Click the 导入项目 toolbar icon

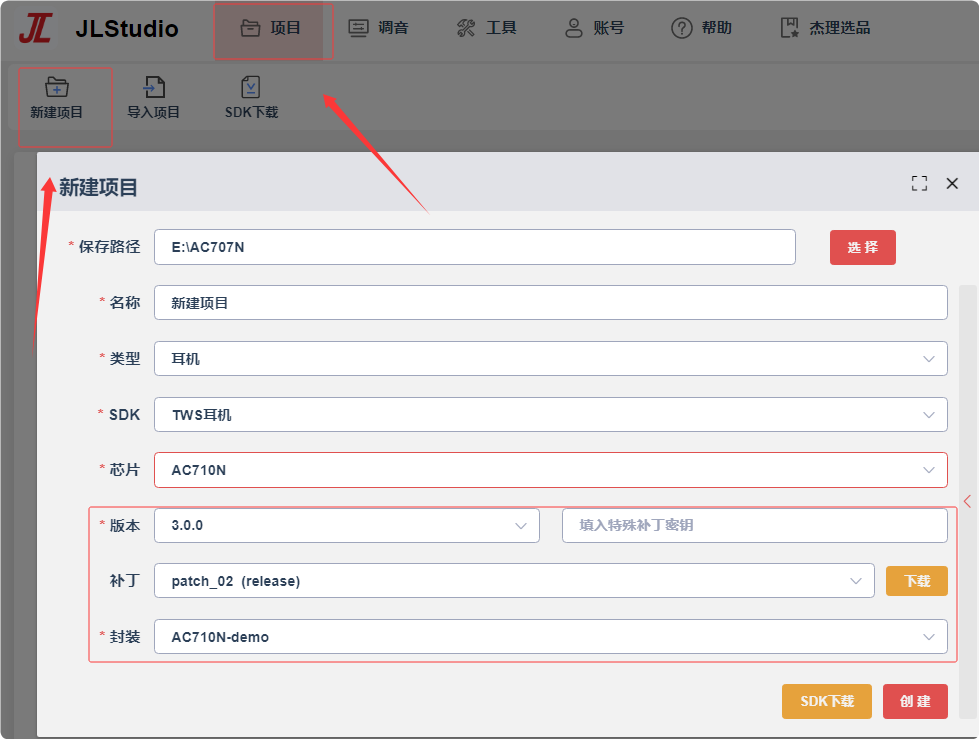point(154,98)
